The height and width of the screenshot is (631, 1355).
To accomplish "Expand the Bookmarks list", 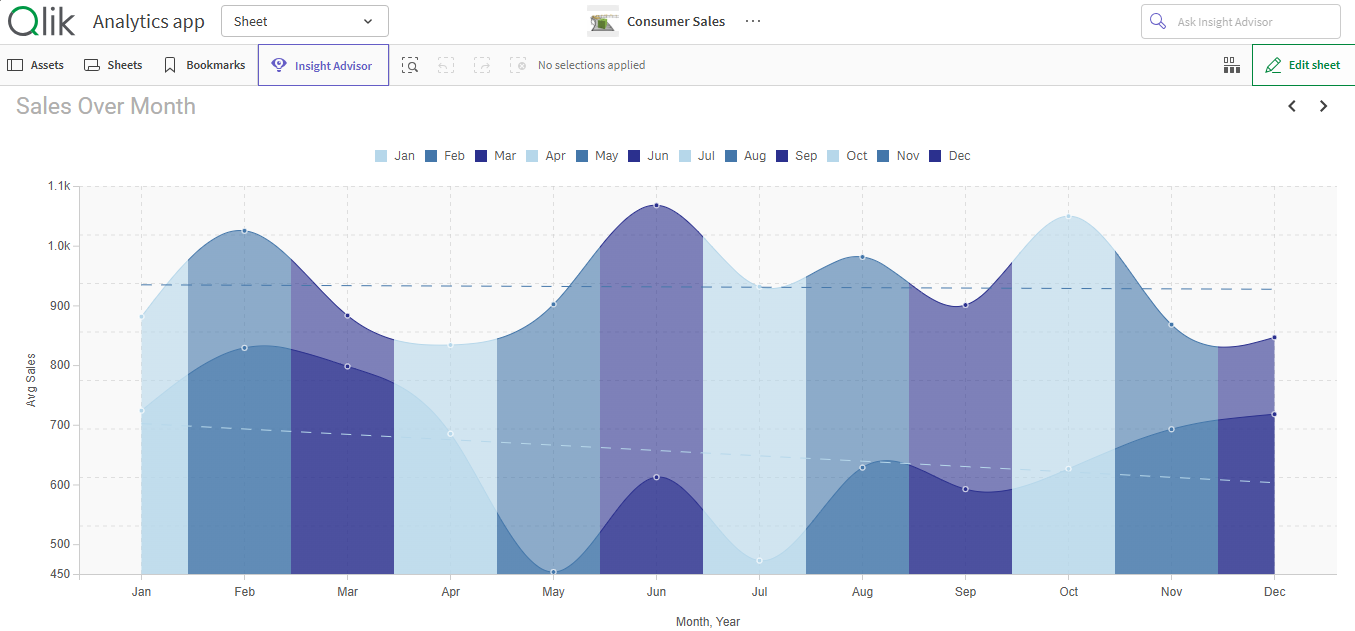I will click(204, 65).
